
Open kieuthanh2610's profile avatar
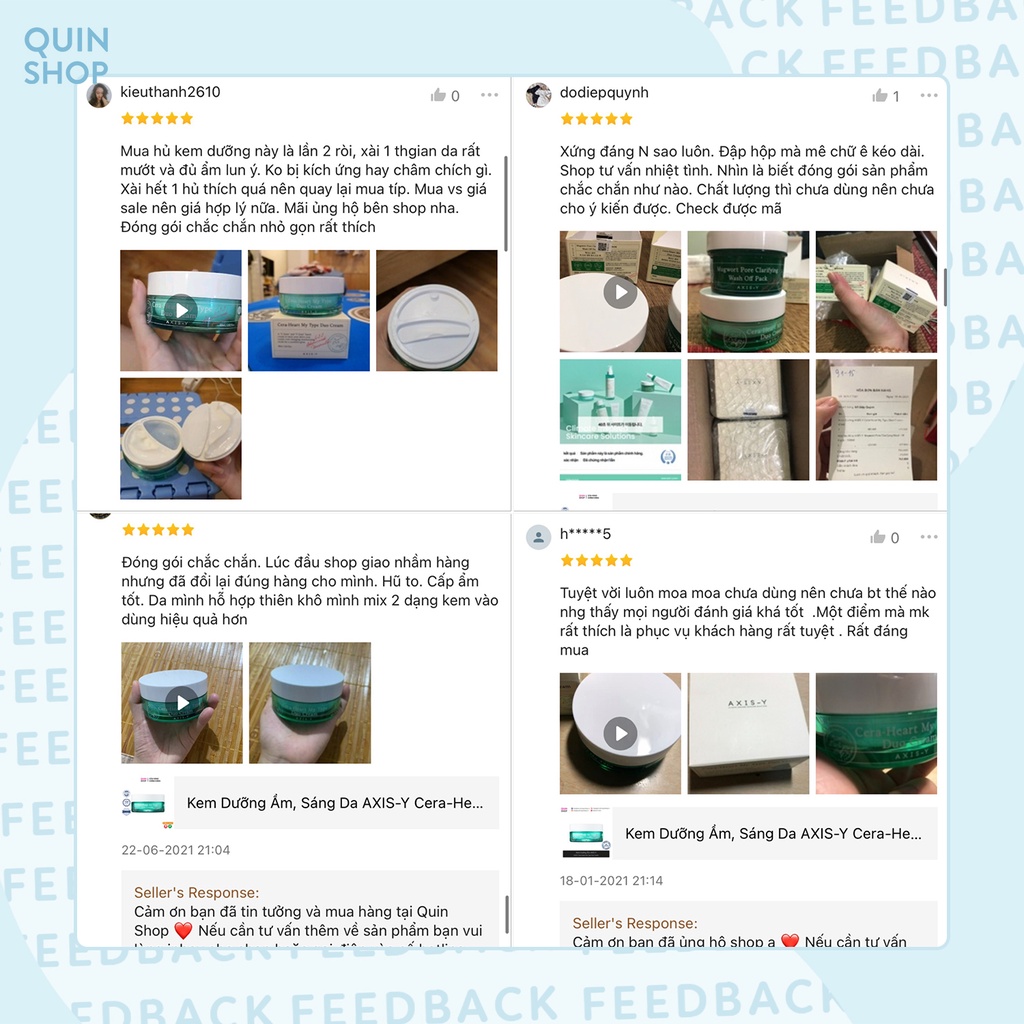point(99,95)
